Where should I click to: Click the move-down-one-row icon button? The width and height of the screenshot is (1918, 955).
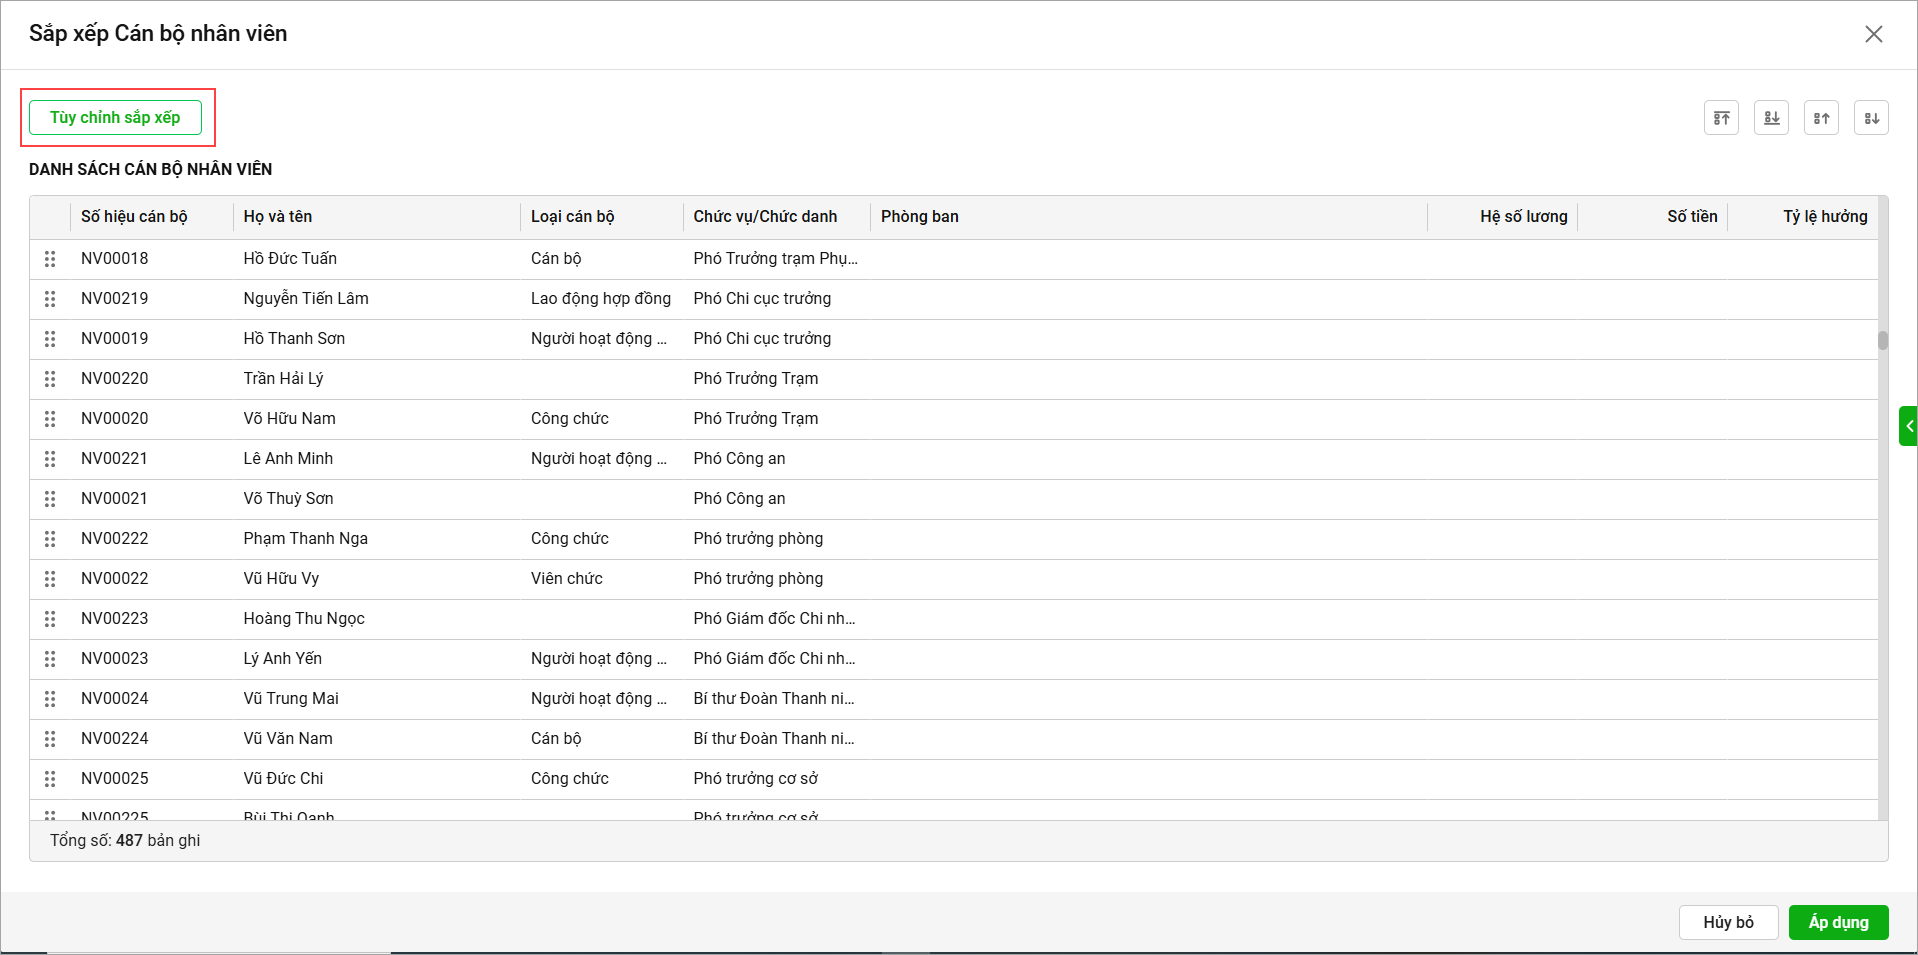(x=1871, y=118)
